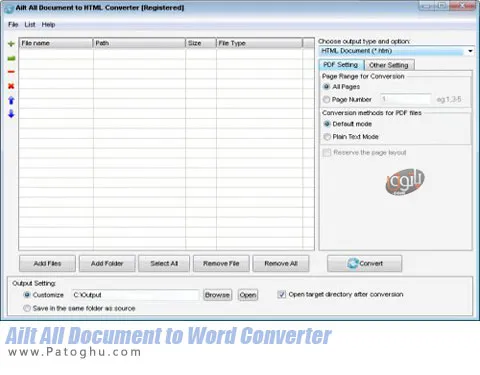Click the blue move-down arrow icon

point(11,114)
